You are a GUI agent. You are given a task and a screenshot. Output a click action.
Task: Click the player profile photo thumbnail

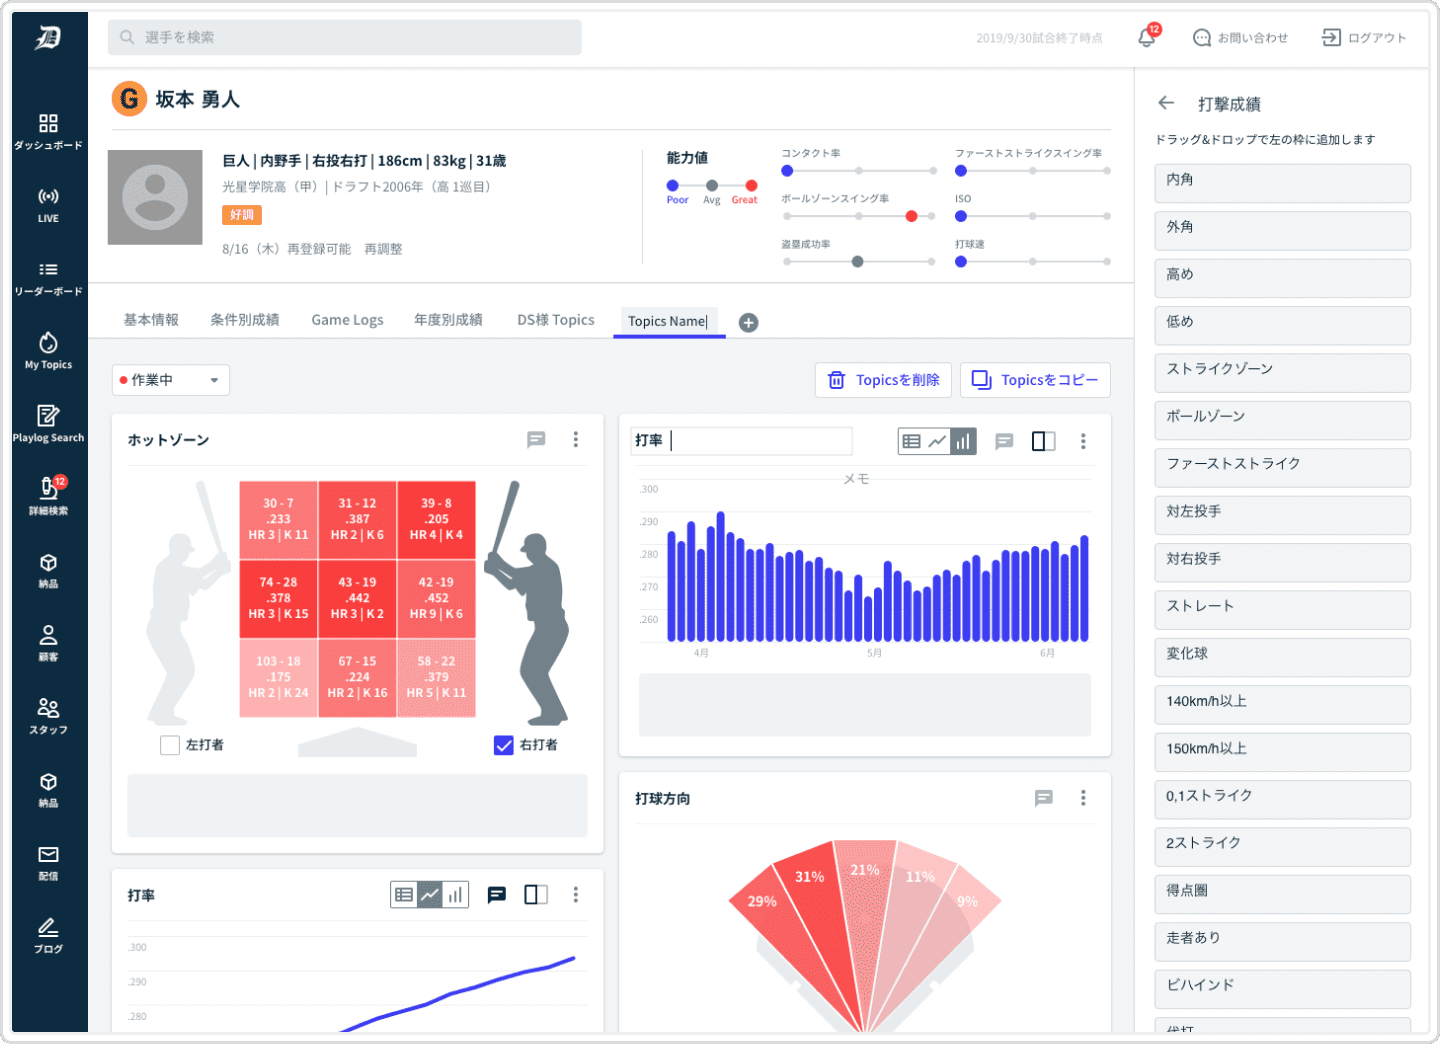(x=155, y=197)
